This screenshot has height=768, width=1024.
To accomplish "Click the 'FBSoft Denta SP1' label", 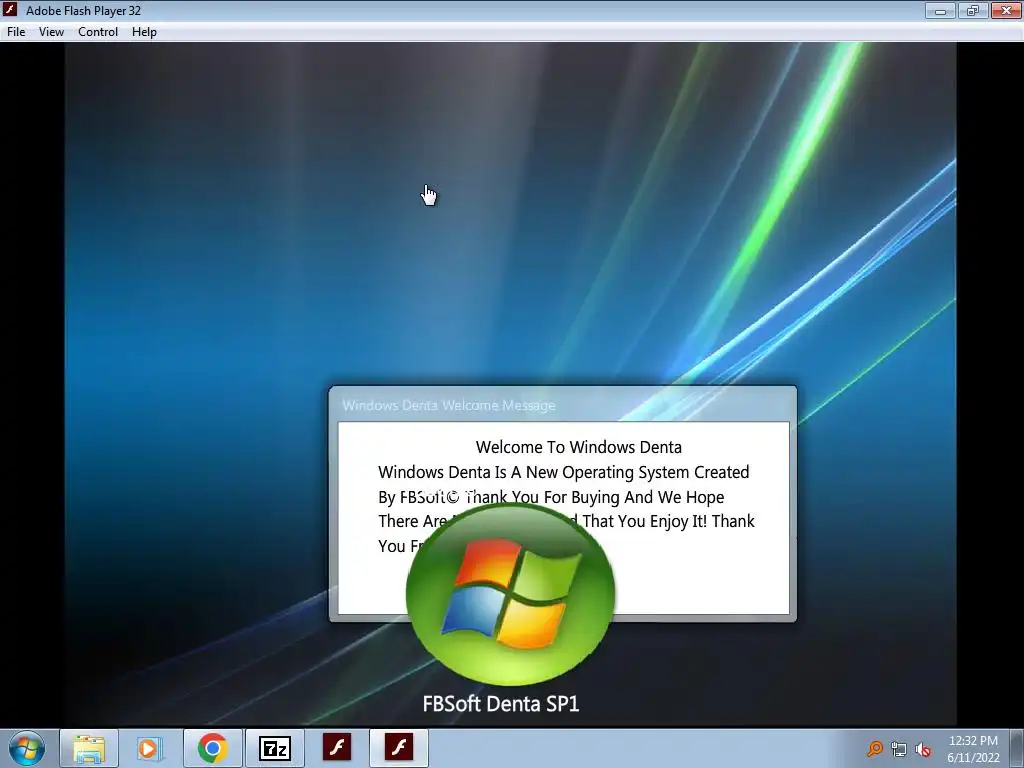I will pyautogui.click(x=501, y=704).
